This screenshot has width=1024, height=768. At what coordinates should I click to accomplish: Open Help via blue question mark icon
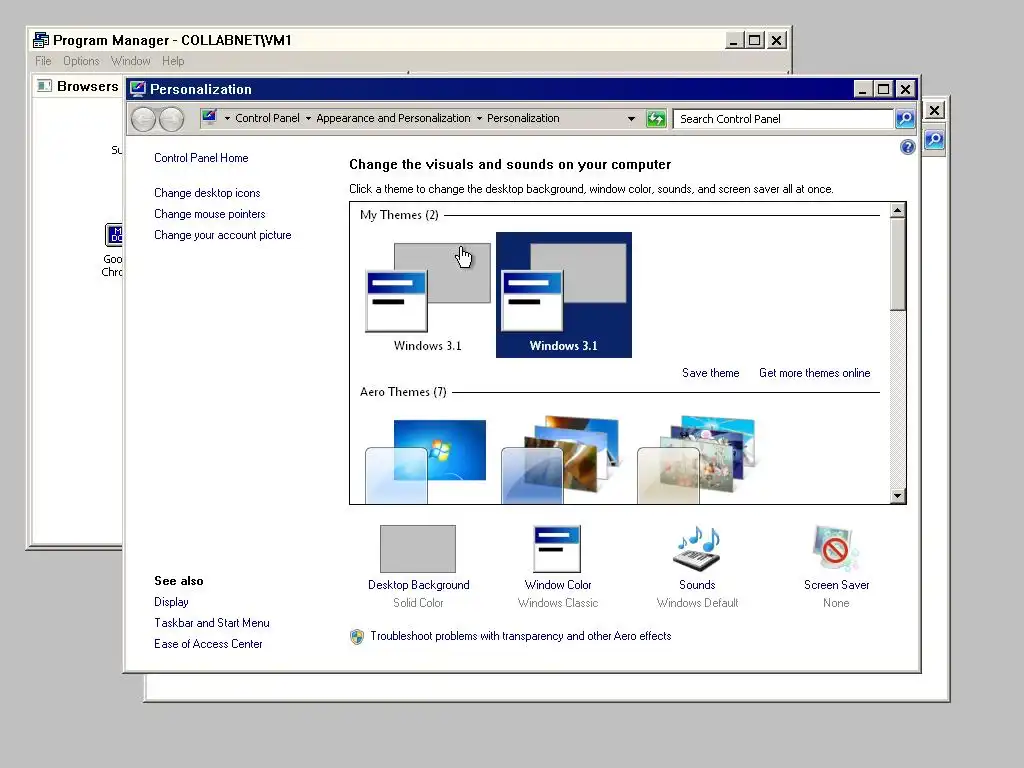pos(907,147)
